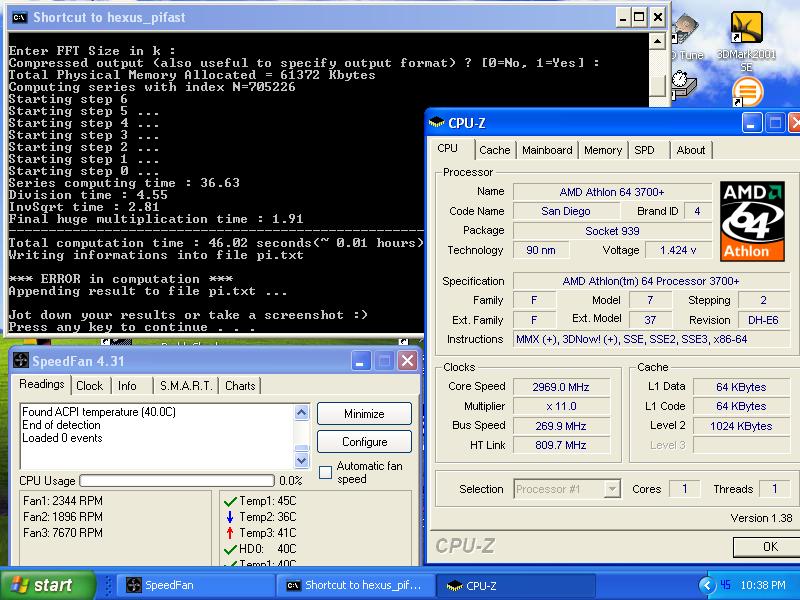Click the Technology 90 nm value
The image size is (800, 600).
(541, 250)
